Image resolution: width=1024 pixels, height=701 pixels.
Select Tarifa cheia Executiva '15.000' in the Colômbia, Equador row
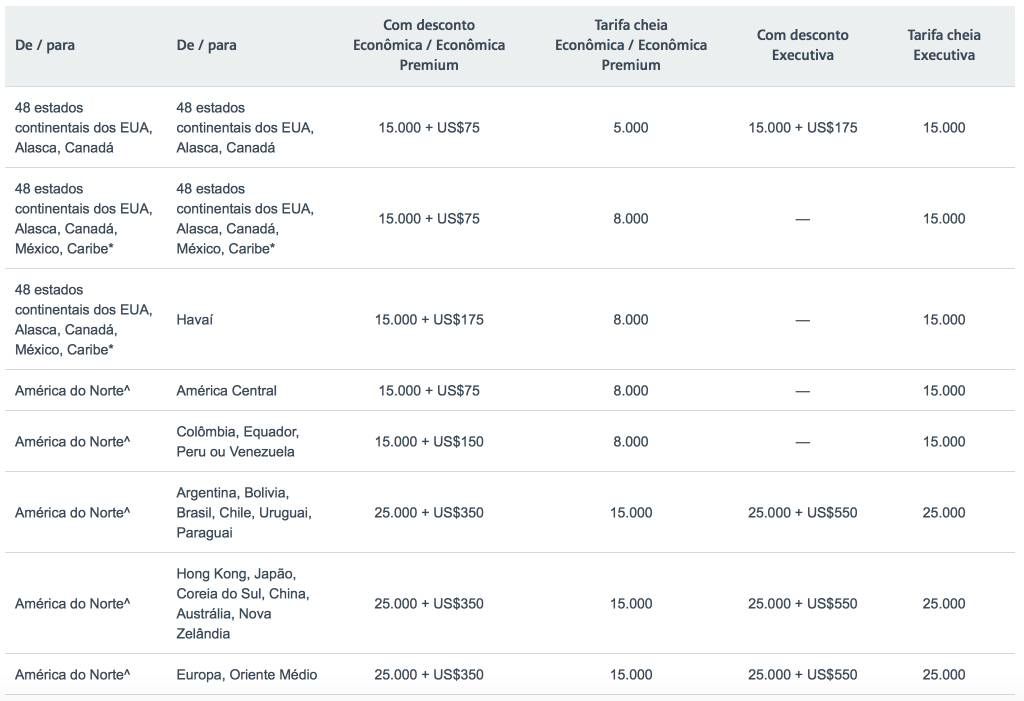pos(944,442)
